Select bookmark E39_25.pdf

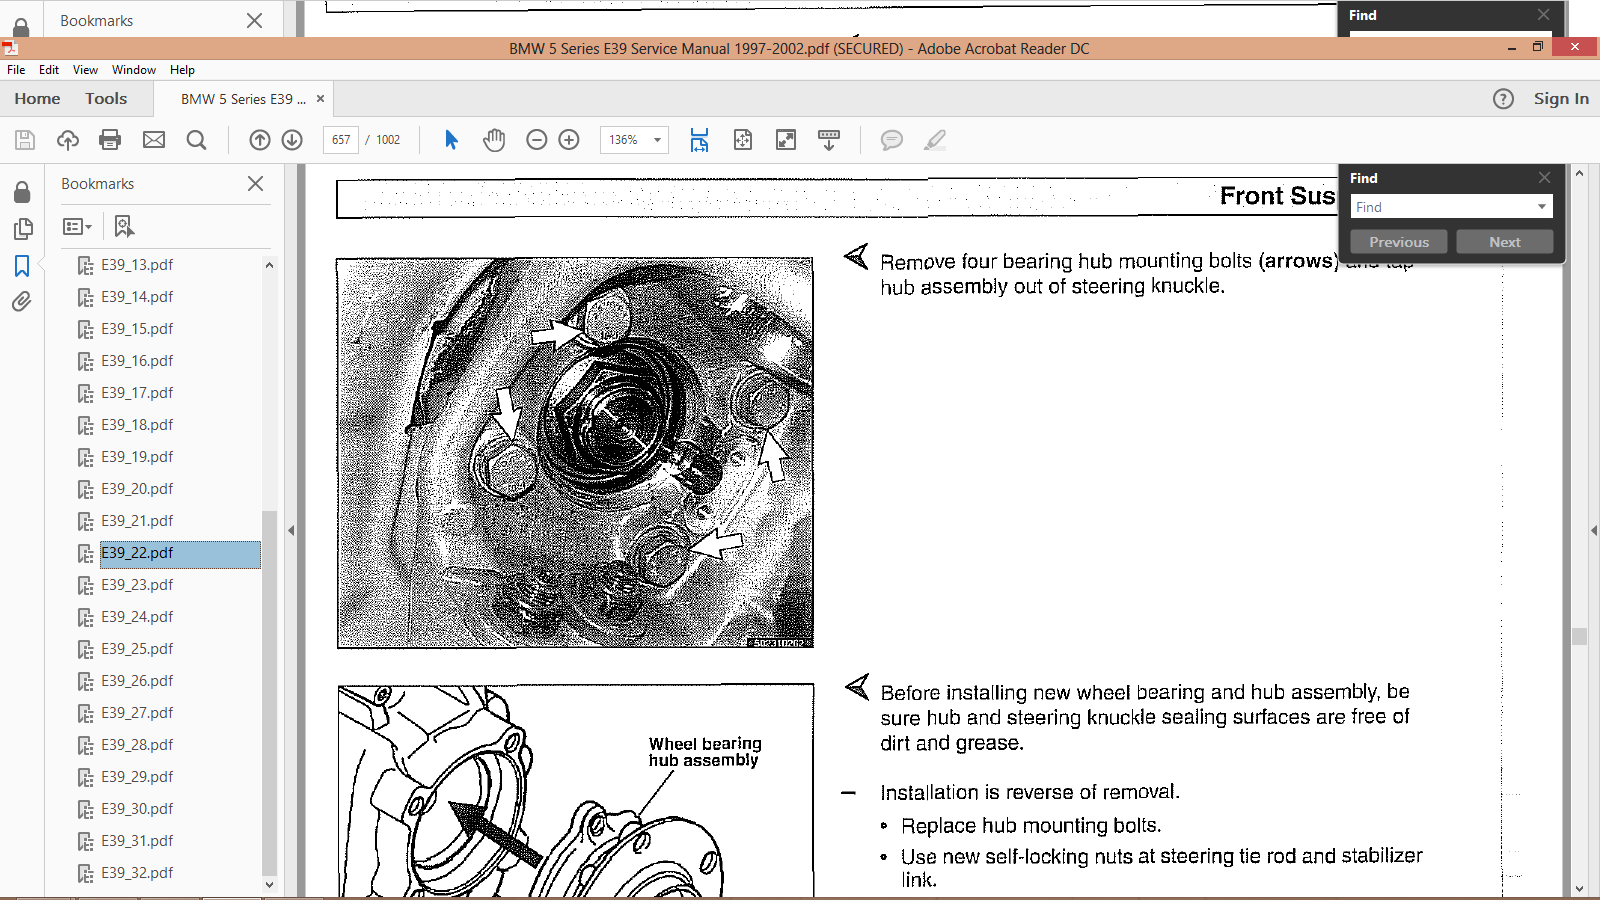137,649
